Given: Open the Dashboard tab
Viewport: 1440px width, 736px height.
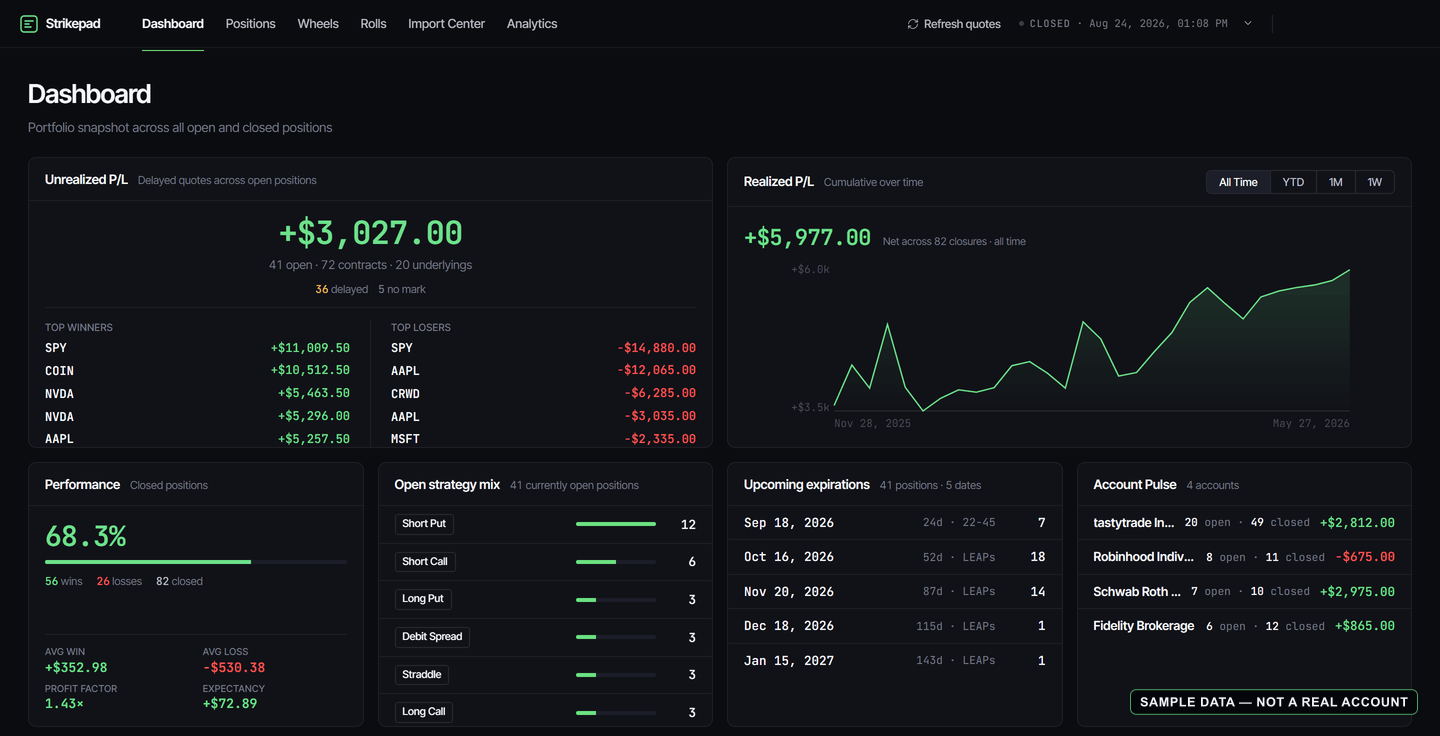Looking at the screenshot, I should [x=173, y=24].
